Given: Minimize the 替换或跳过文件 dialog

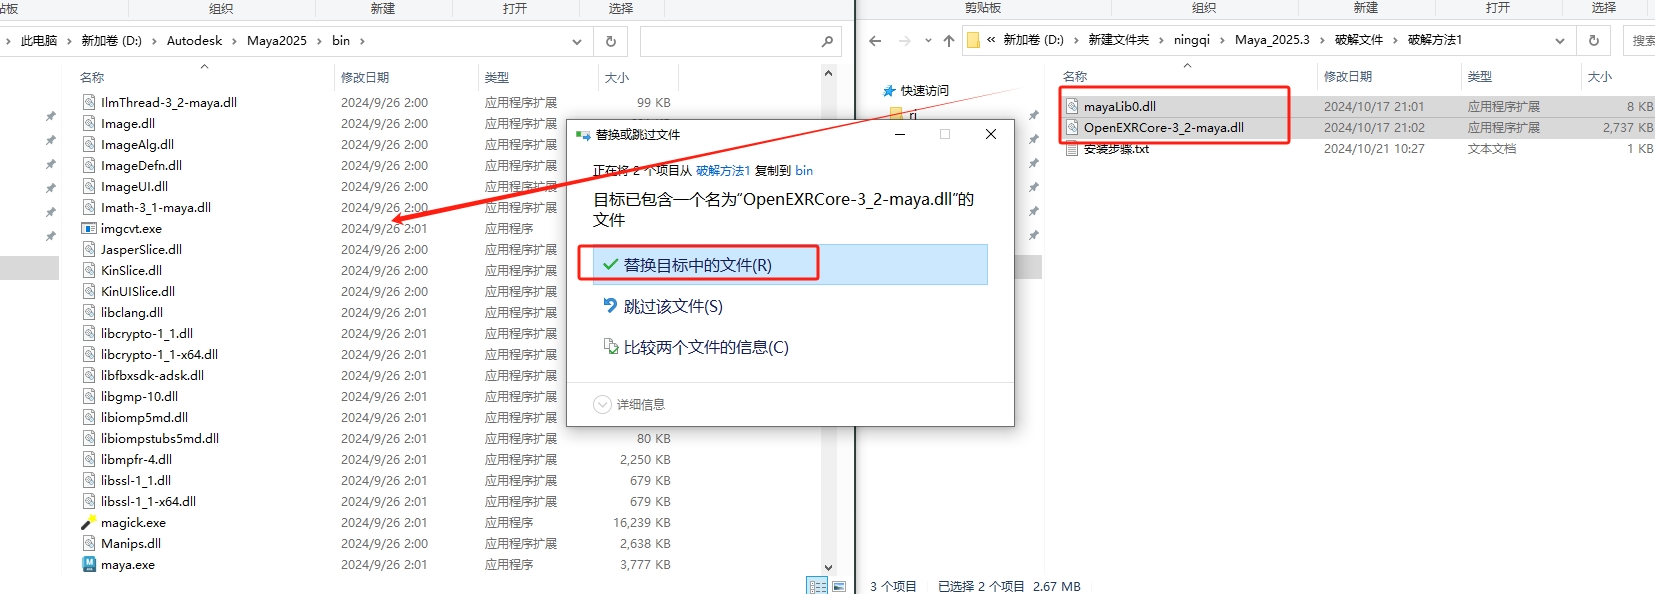Looking at the screenshot, I should pyautogui.click(x=900, y=134).
